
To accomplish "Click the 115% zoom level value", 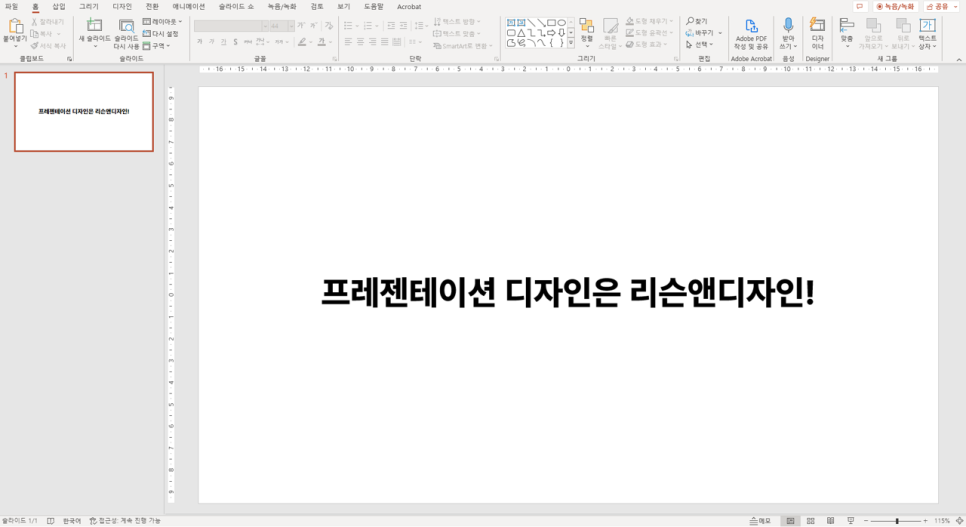I will pyautogui.click(x=941, y=521).
